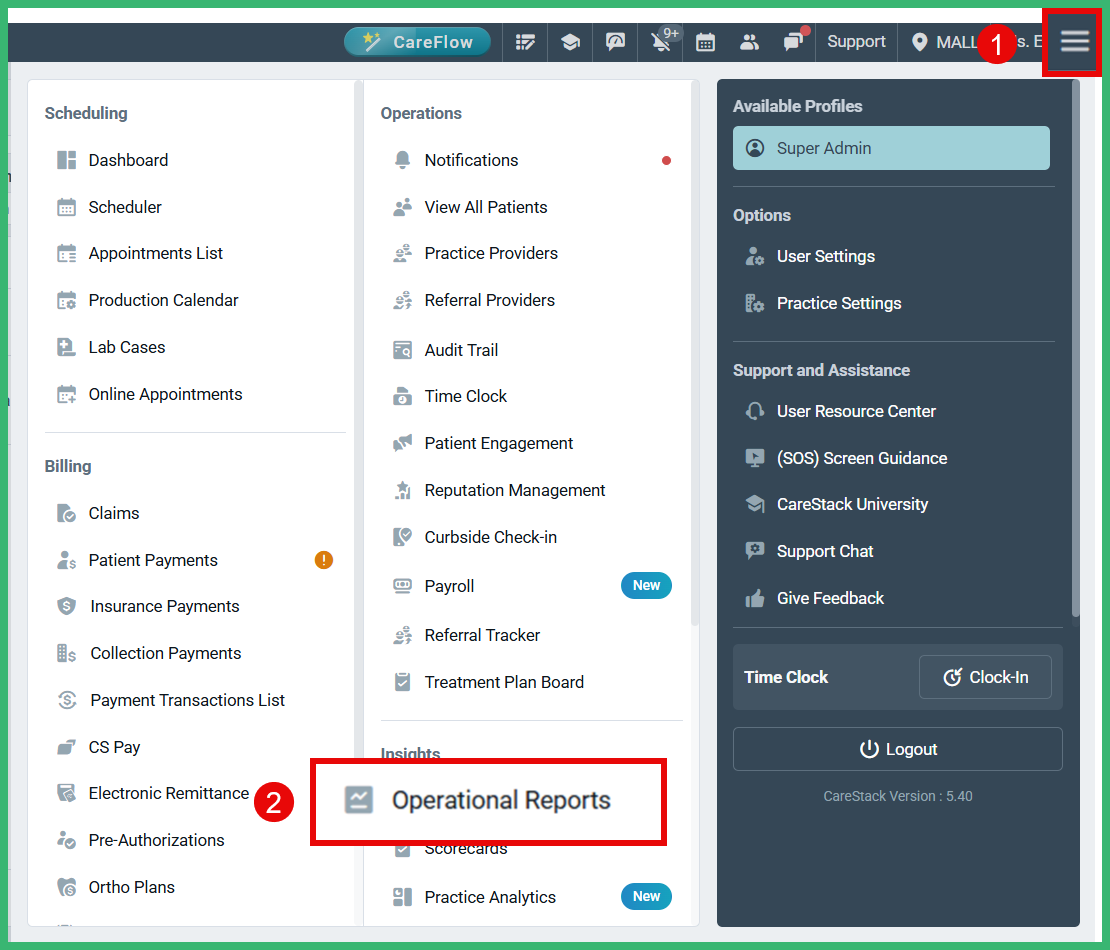Click the CareFlow sparkle button

[x=418, y=42]
